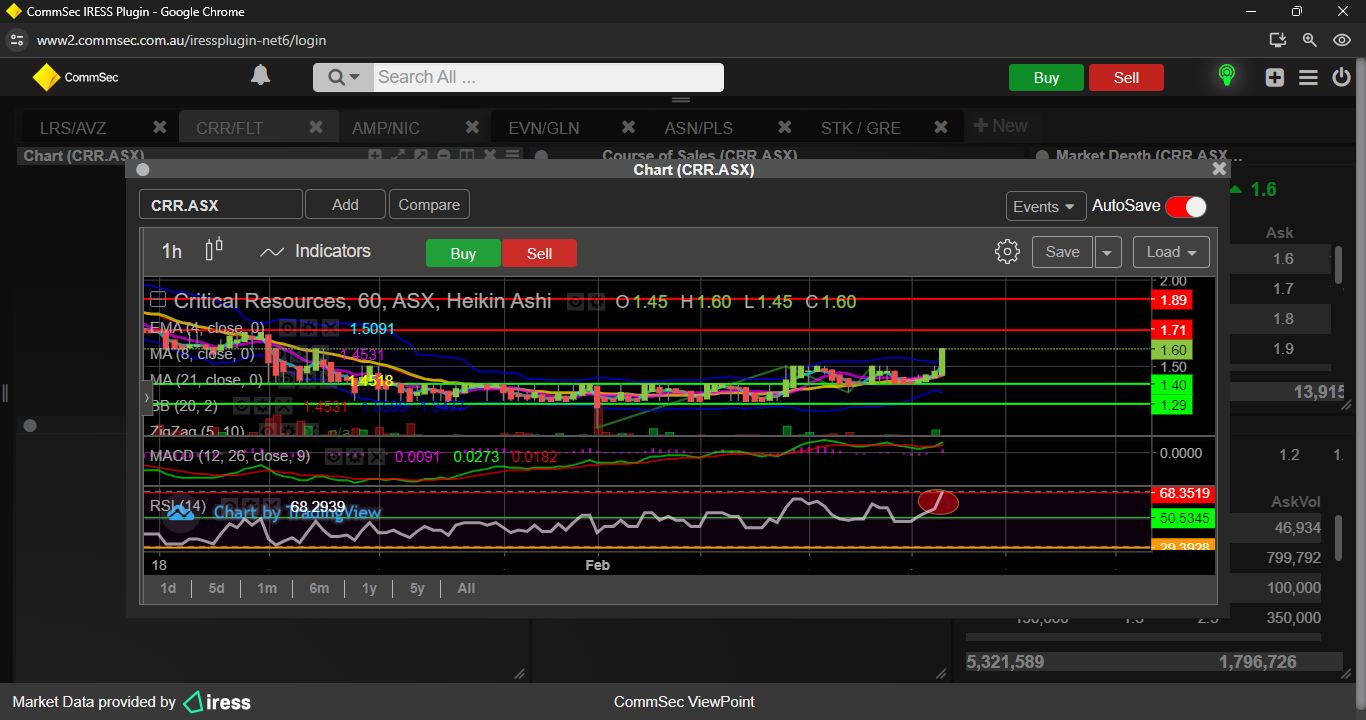Screen dimensions: 1366x720
Task: Switch to the LRS/AVZ tab
Action: (73, 128)
